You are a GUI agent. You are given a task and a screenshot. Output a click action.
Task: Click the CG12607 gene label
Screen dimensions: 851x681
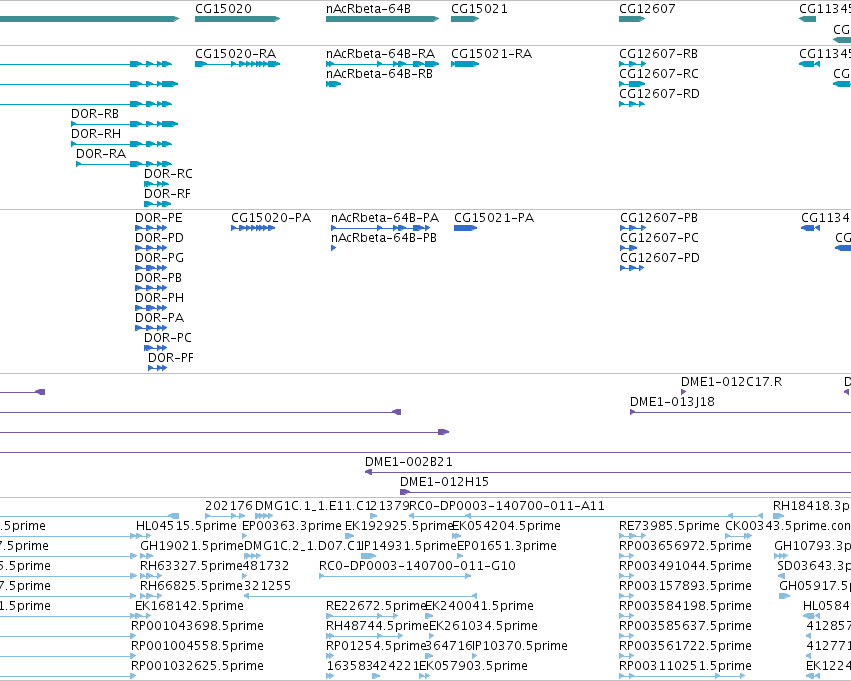coord(647,9)
